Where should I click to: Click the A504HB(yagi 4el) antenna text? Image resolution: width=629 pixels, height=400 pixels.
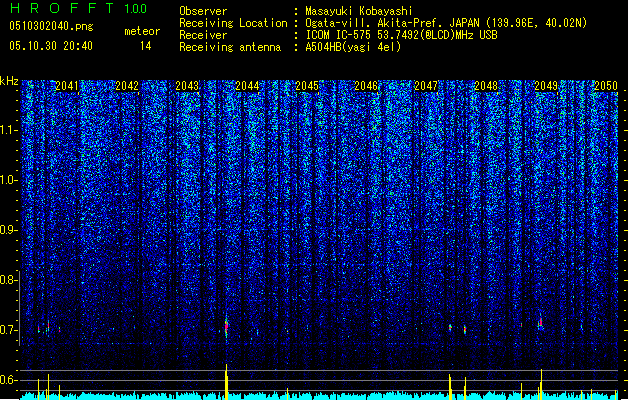353,47
